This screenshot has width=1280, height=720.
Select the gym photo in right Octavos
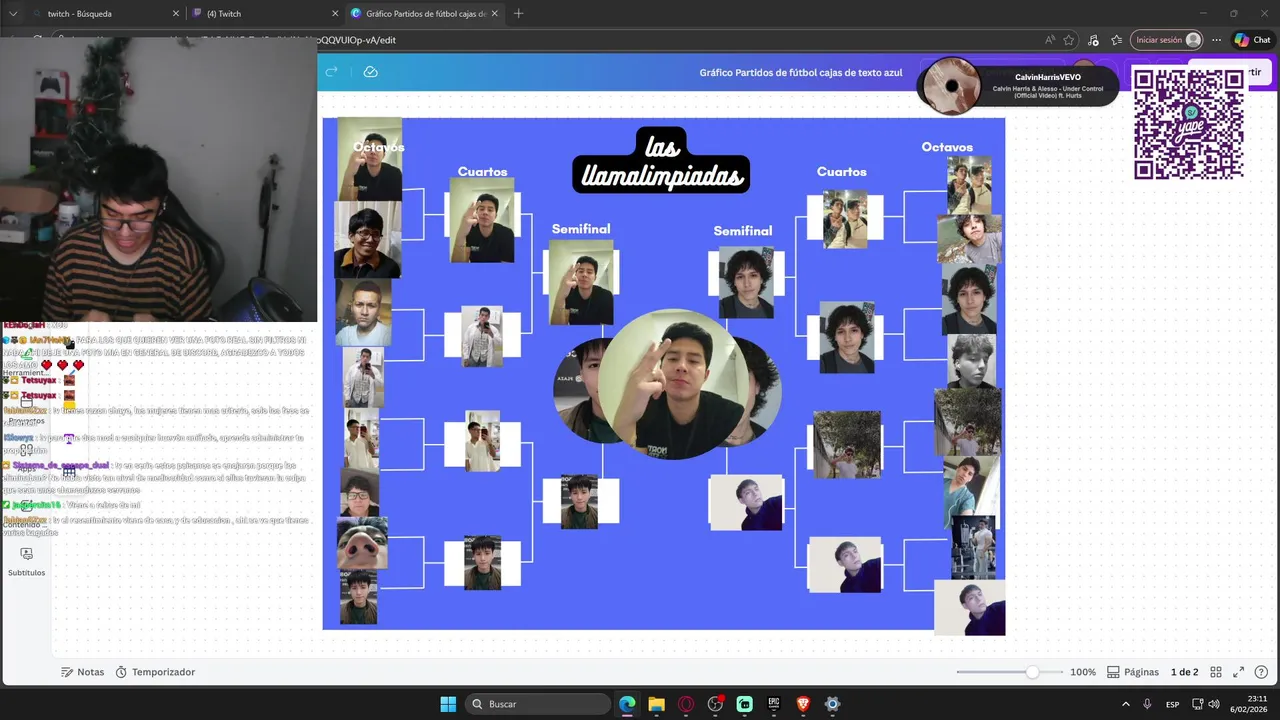tap(973, 548)
